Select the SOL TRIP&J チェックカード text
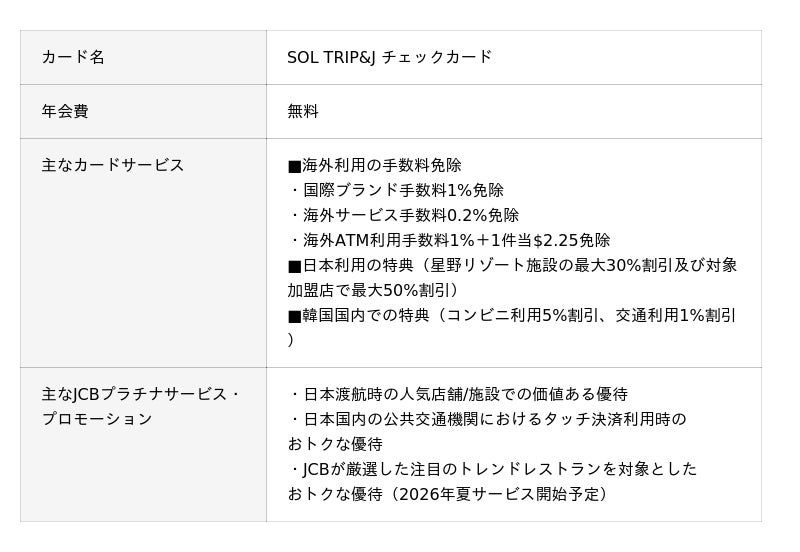 coord(389,57)
